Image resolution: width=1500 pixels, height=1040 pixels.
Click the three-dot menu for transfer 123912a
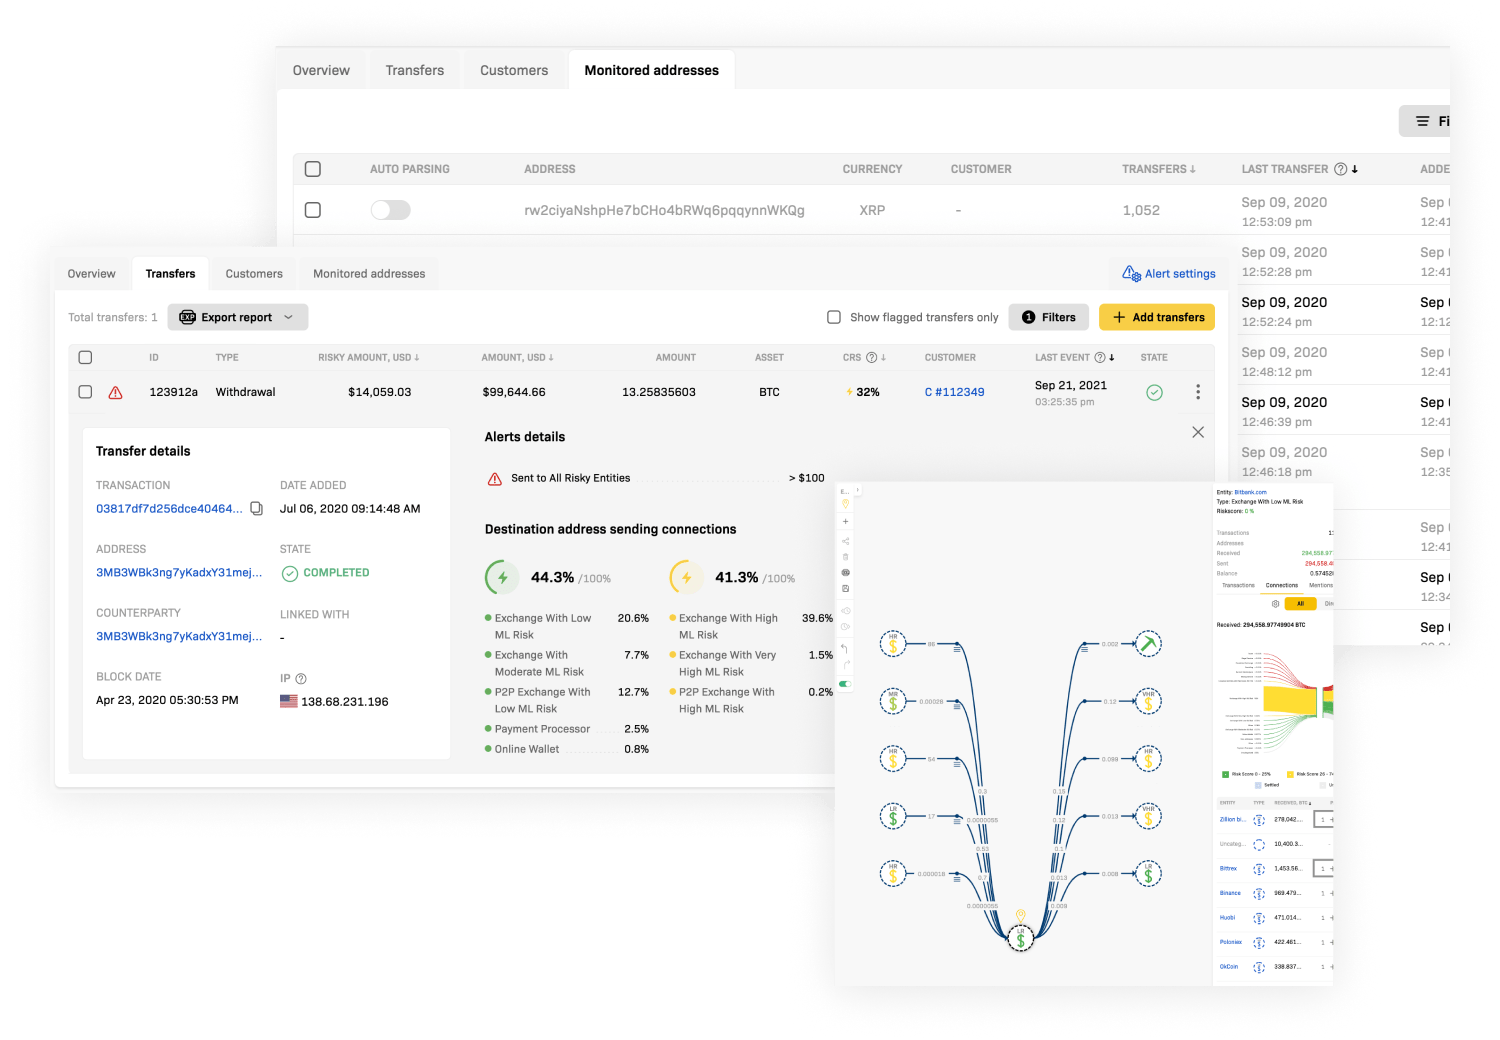1197,393
